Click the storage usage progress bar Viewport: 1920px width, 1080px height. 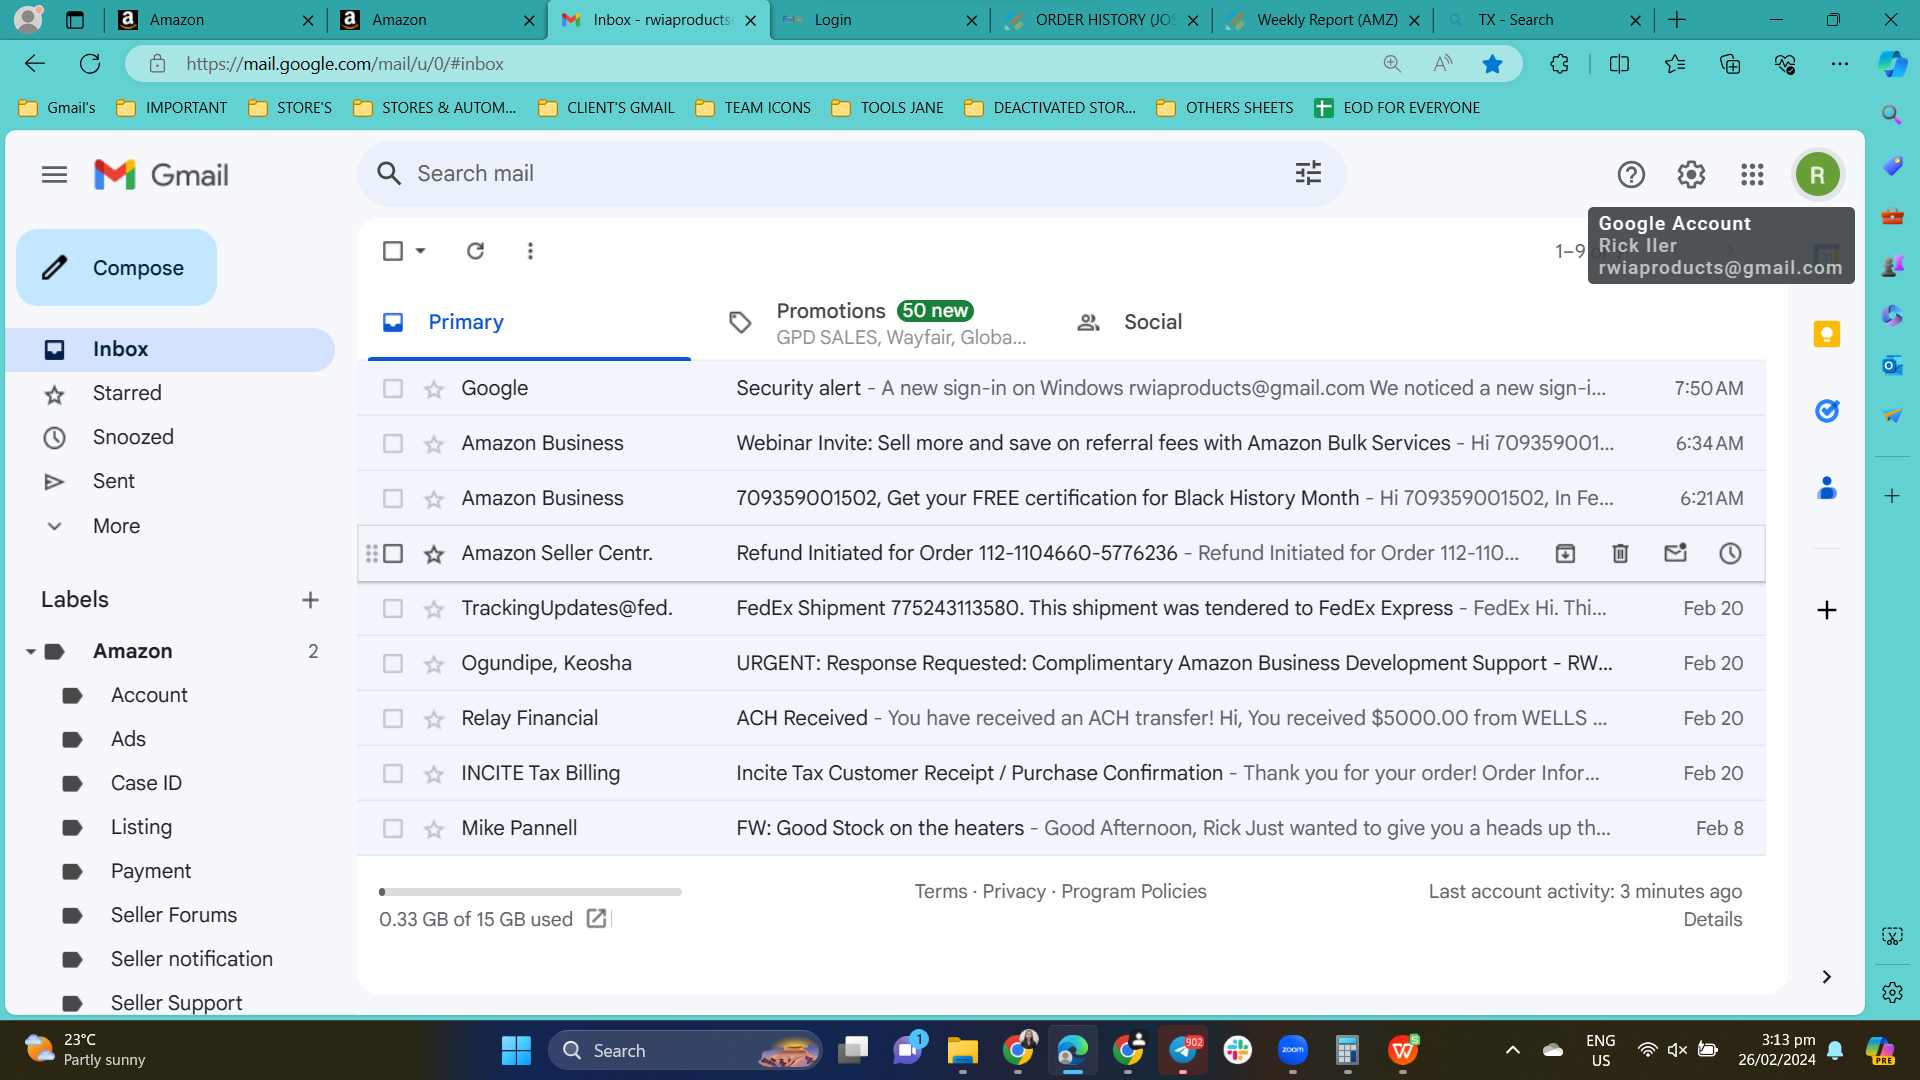530,892
